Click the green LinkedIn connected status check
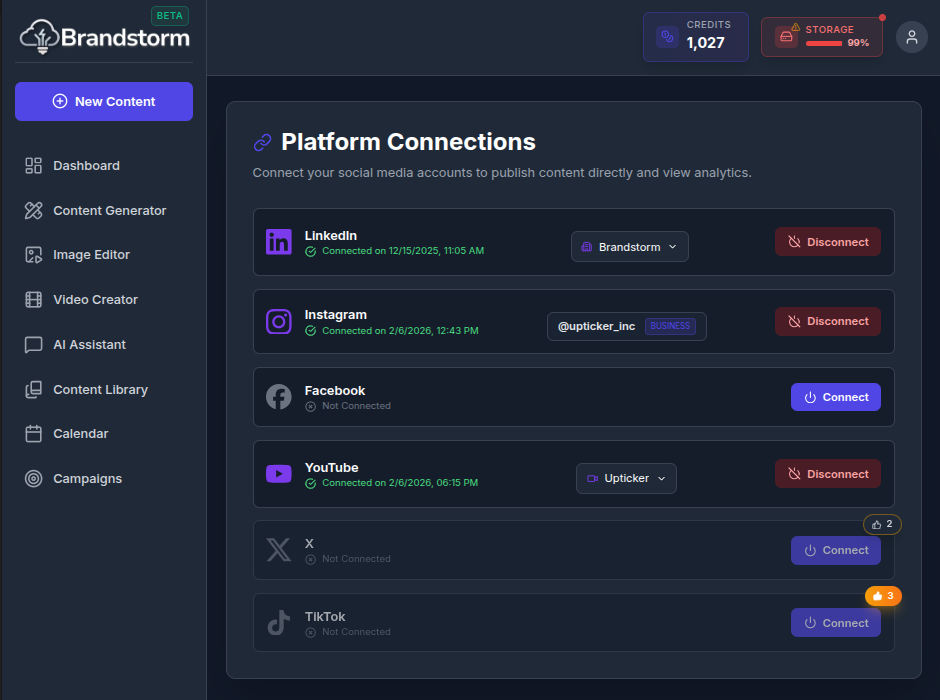This screenshot has height=700, width=940. [310, 251]
